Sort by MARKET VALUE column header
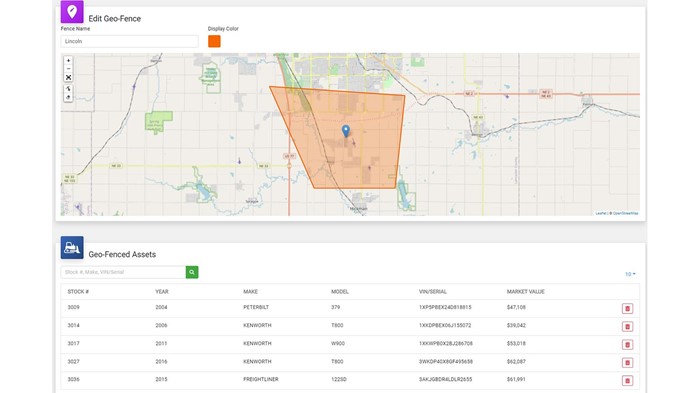Image resolution: width=700 pixels, height=393 pixels. tap(525, 292)
